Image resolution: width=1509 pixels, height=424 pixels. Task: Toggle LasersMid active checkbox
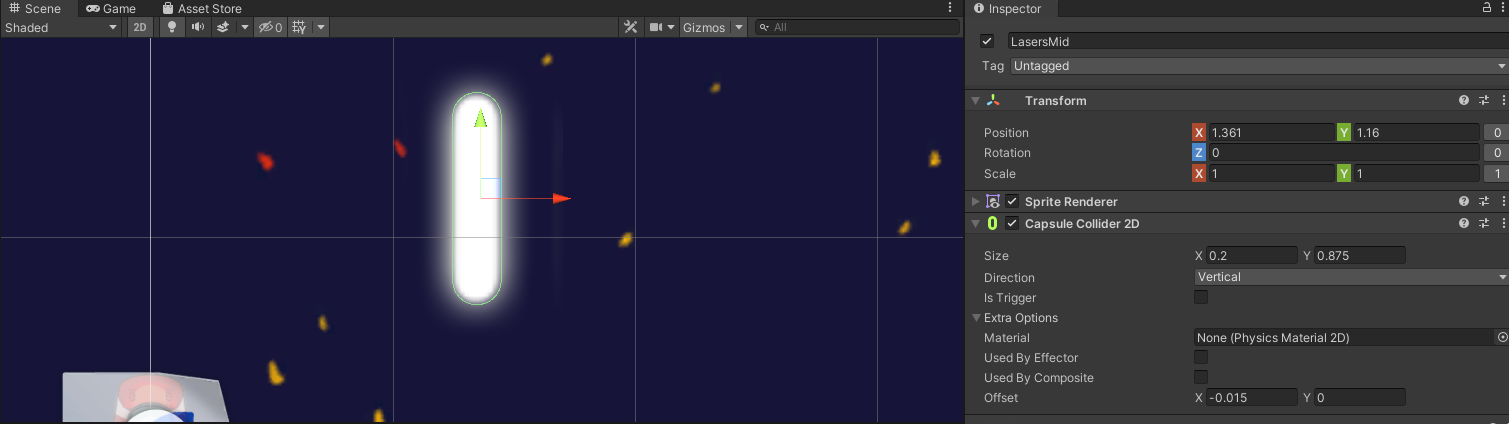[987, 41]
